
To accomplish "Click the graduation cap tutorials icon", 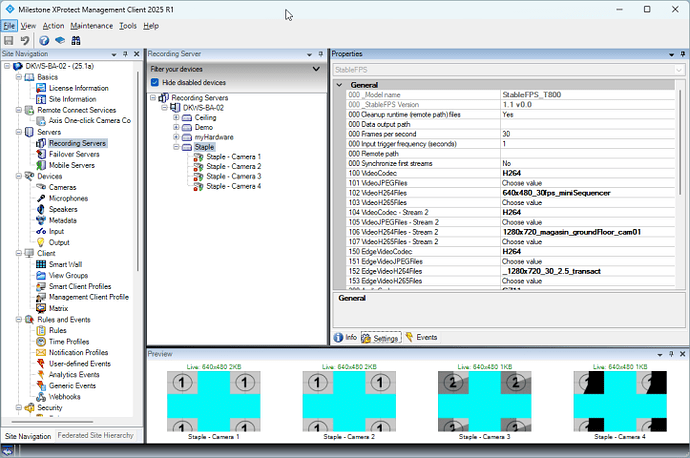I will tap(60, 40).
